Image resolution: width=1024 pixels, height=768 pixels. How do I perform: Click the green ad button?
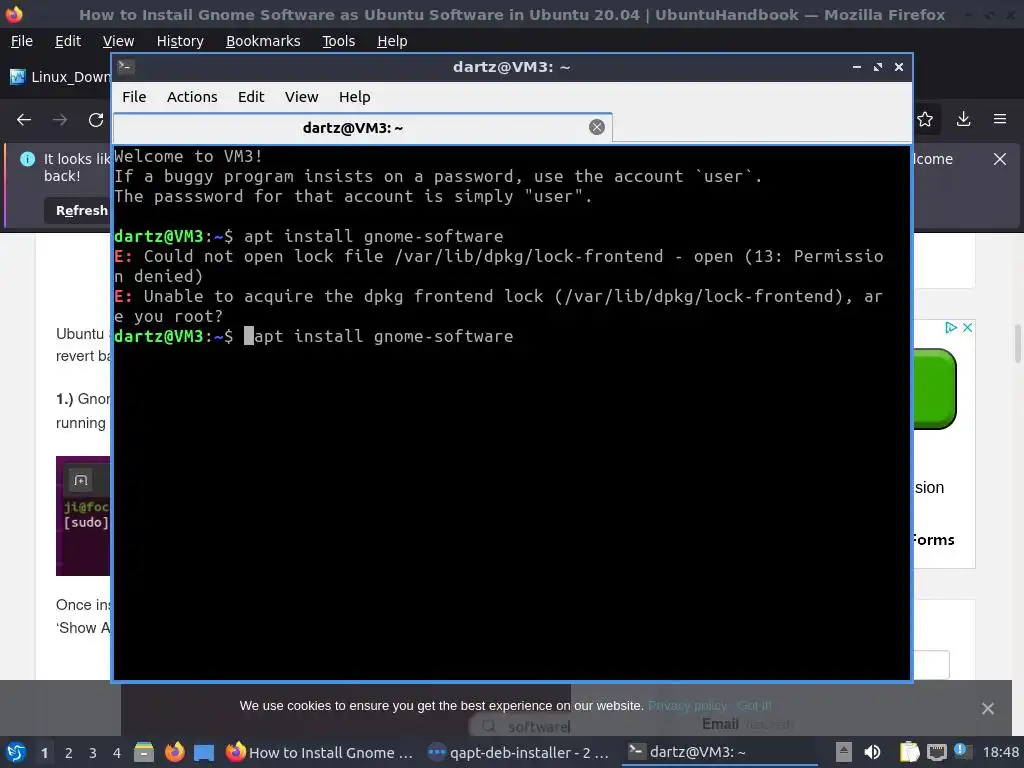935,389
